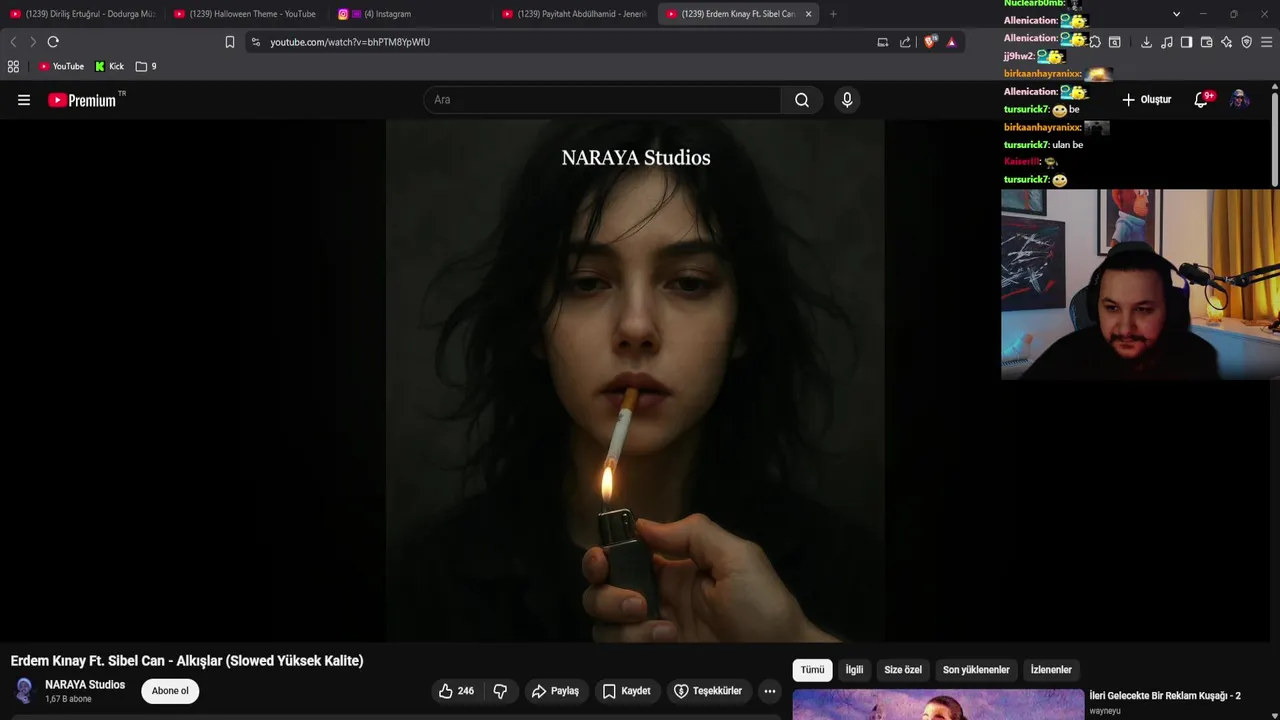Click the video player to pause
Viewport: 1280px width, 720px height.
(635, 380)
